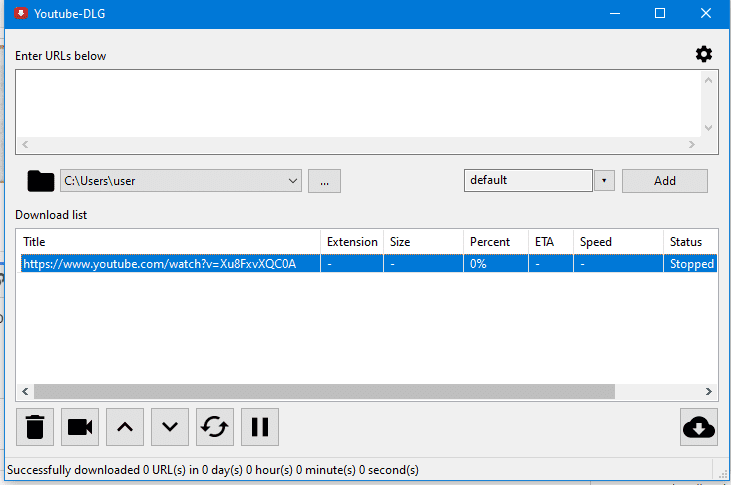731x485 pixels.
Task: Click download list scroll left arrow
Action: tap(25, 391)
